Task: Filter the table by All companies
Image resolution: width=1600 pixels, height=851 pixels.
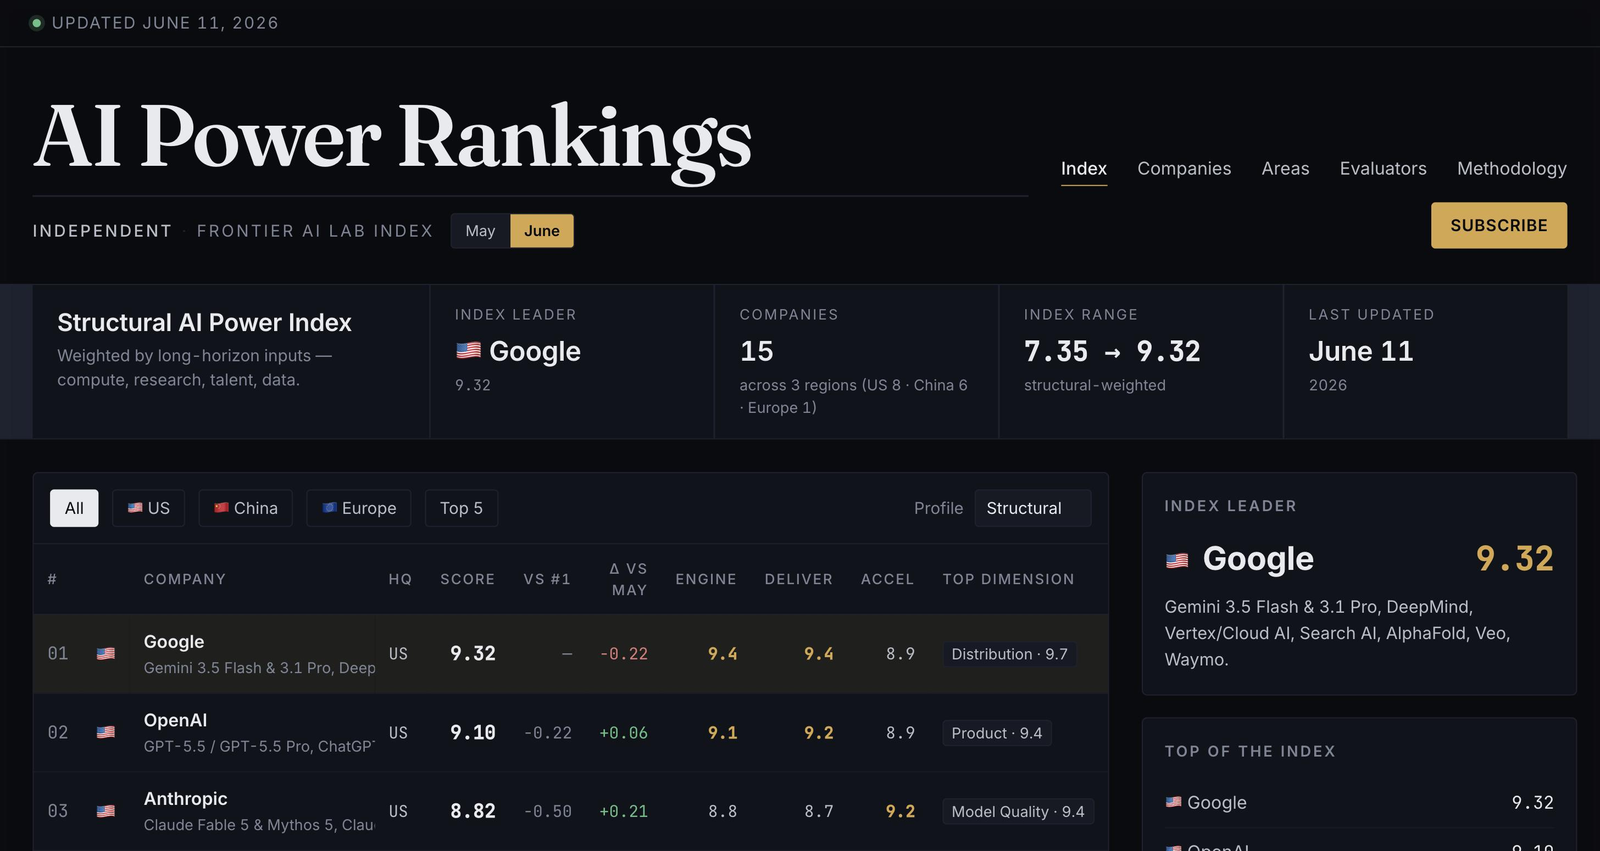Action: click(74, 508)
